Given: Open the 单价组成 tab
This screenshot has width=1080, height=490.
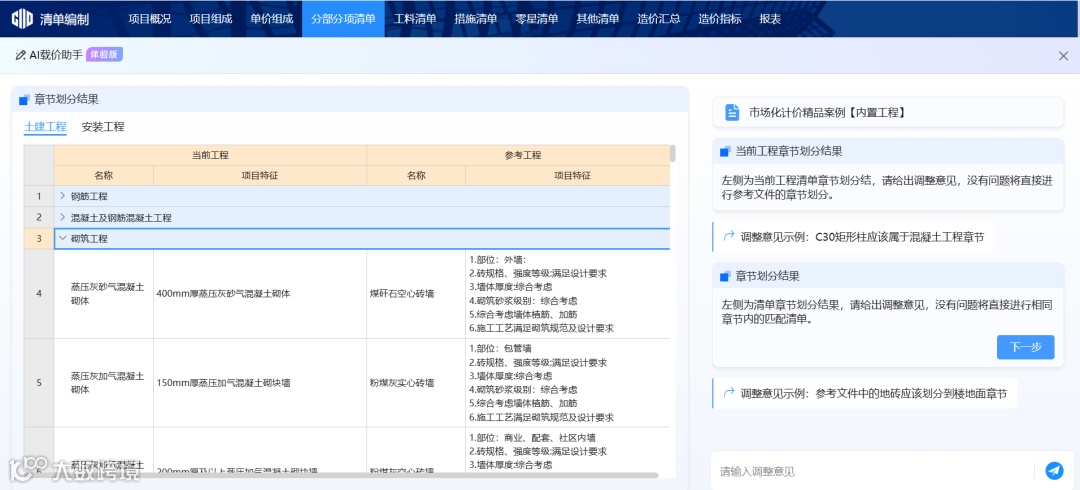Looking at the screenshot, I should coord(271,19).
